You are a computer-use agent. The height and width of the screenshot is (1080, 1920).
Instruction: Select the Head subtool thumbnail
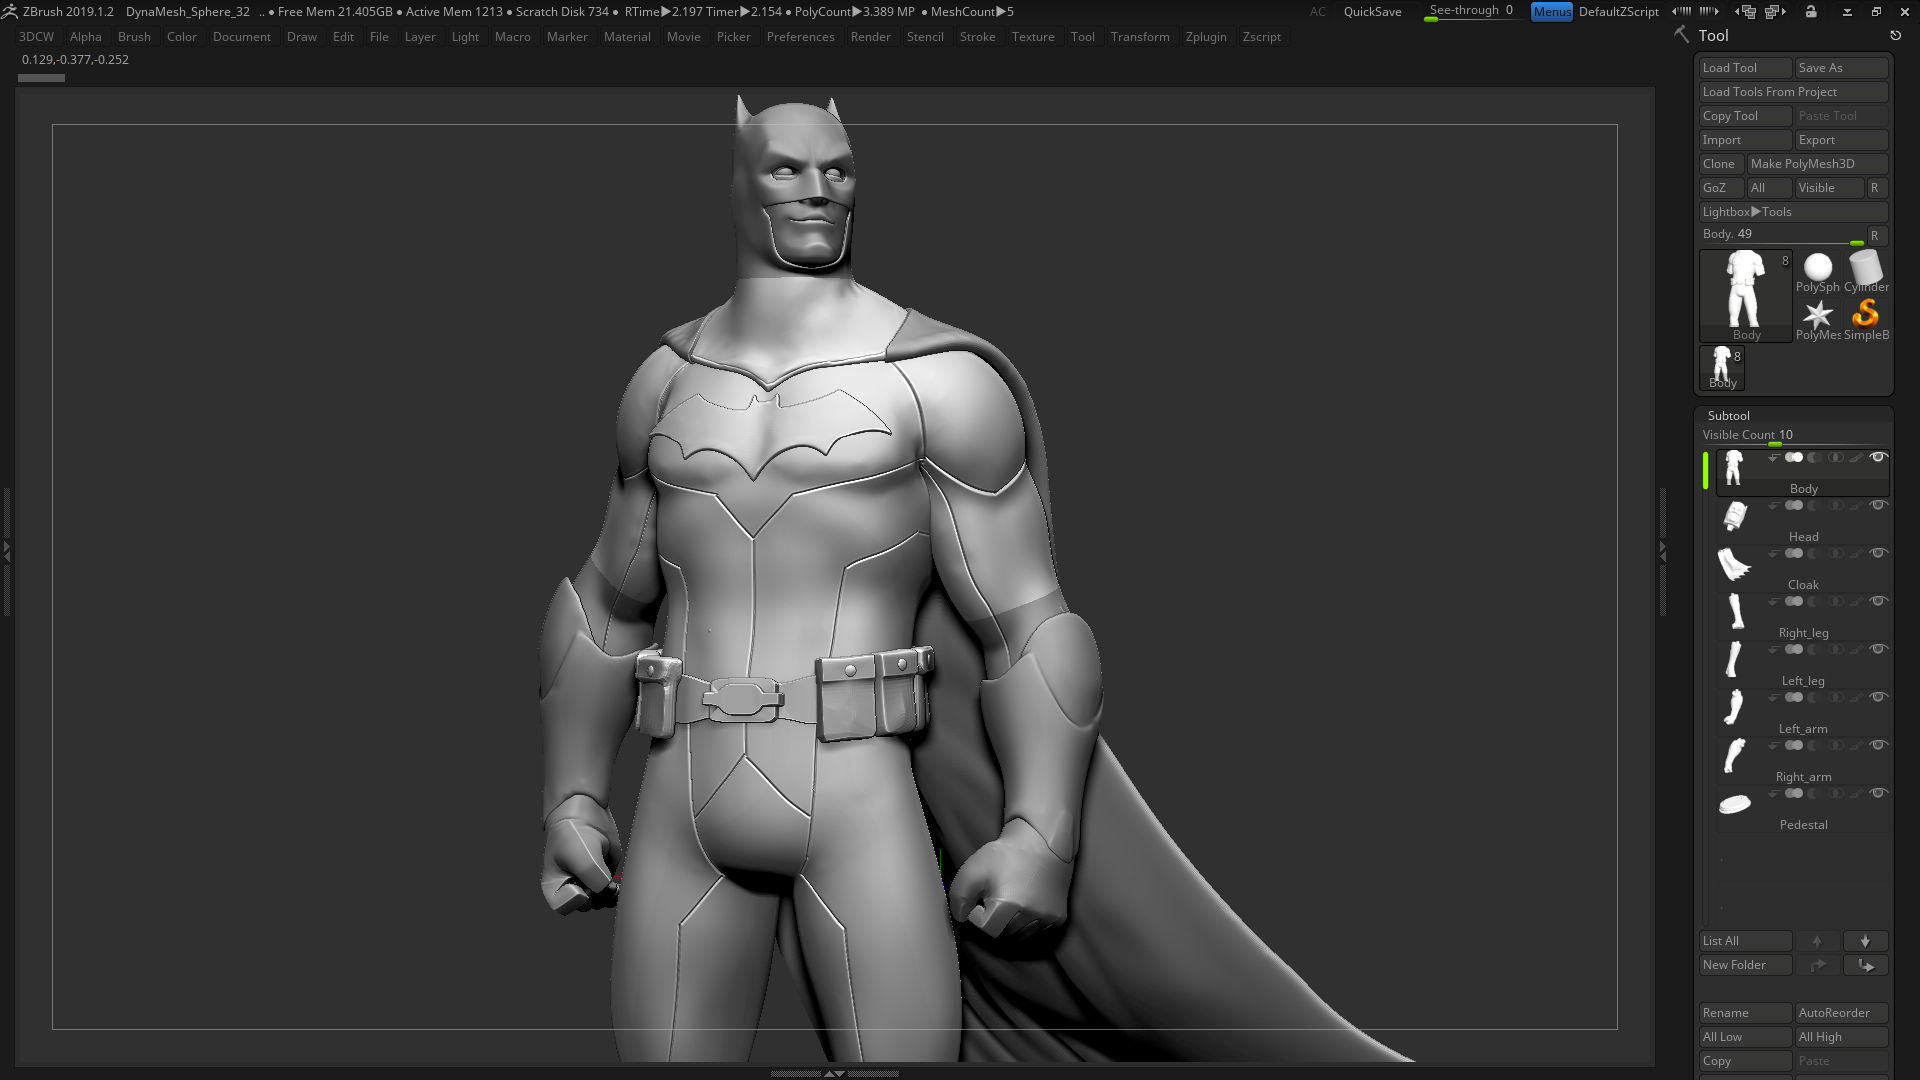pos(1735,517)
